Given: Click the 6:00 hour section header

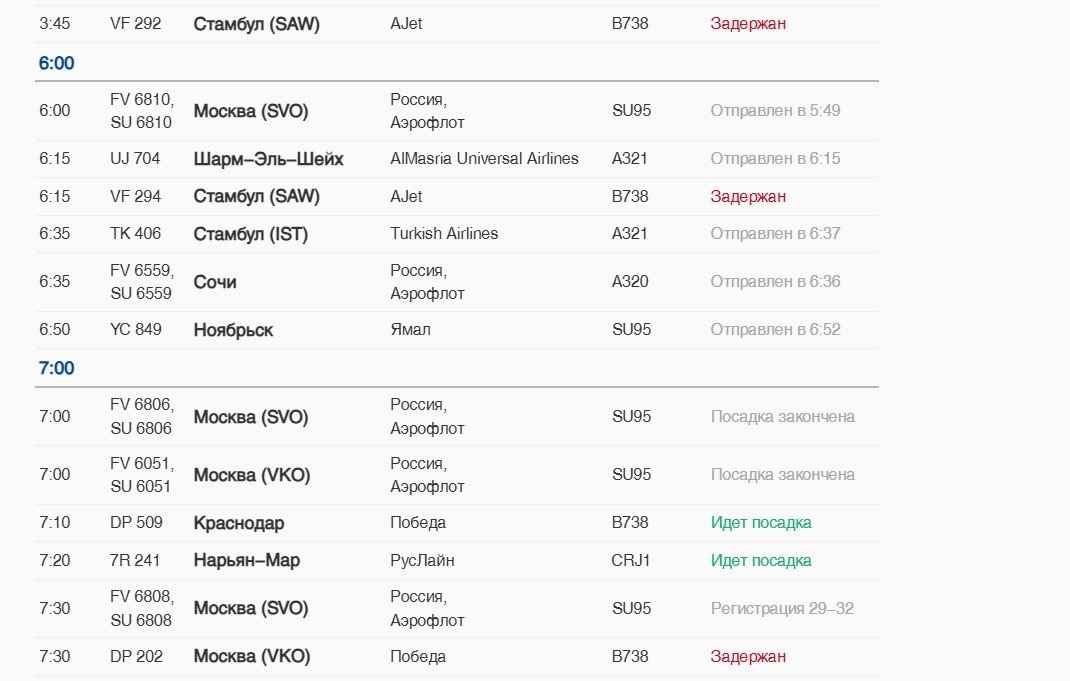Looking at the screenshot, I should [x=57, y=63].
